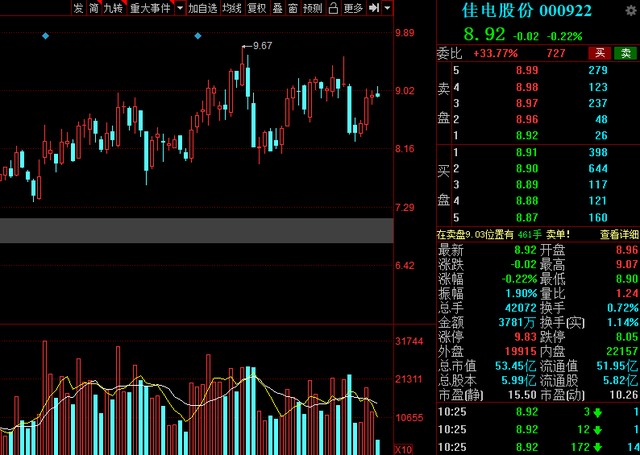The width and height of the screenshot is (640, 455).
Task: Click the gray bar below price chart
Action: 197,231
